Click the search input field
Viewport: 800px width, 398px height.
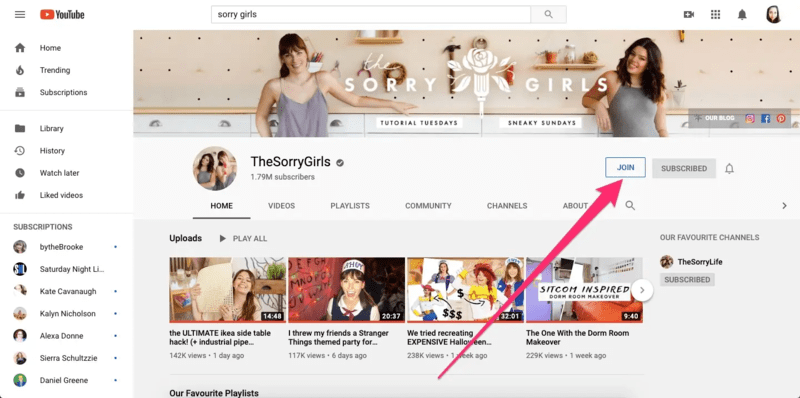pos(371,14)
